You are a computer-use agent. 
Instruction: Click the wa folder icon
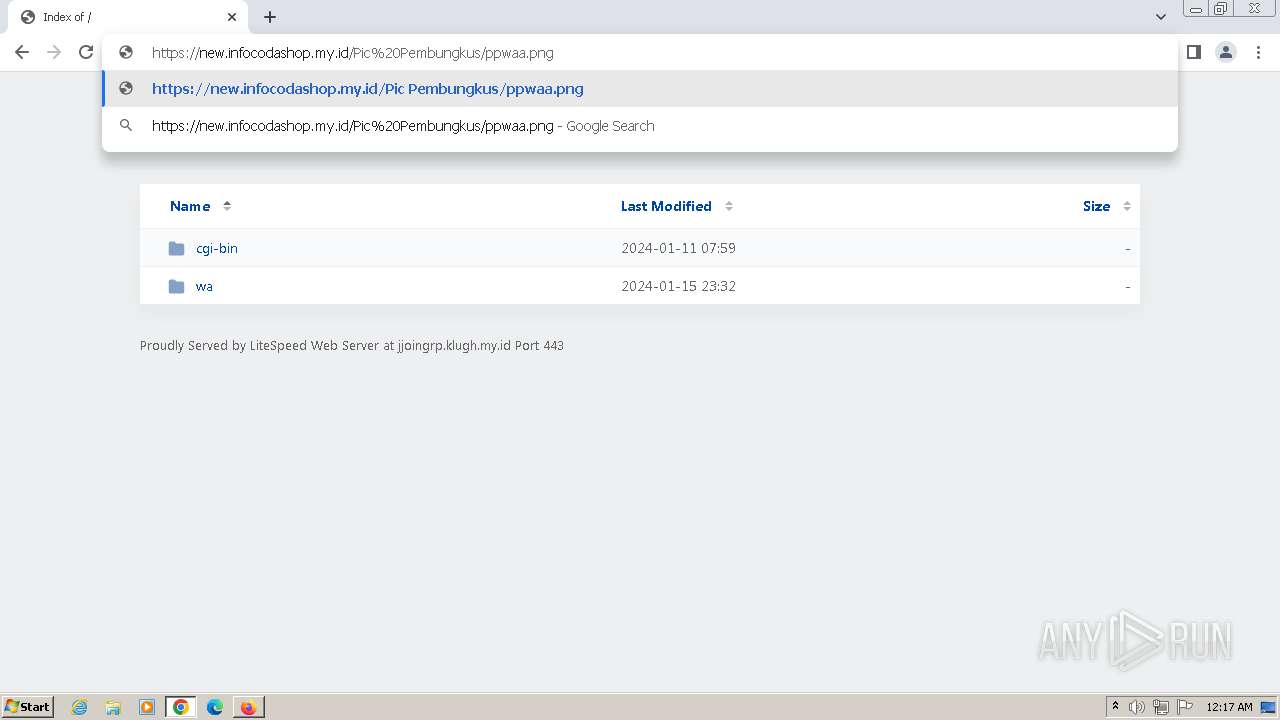point(177,286)
